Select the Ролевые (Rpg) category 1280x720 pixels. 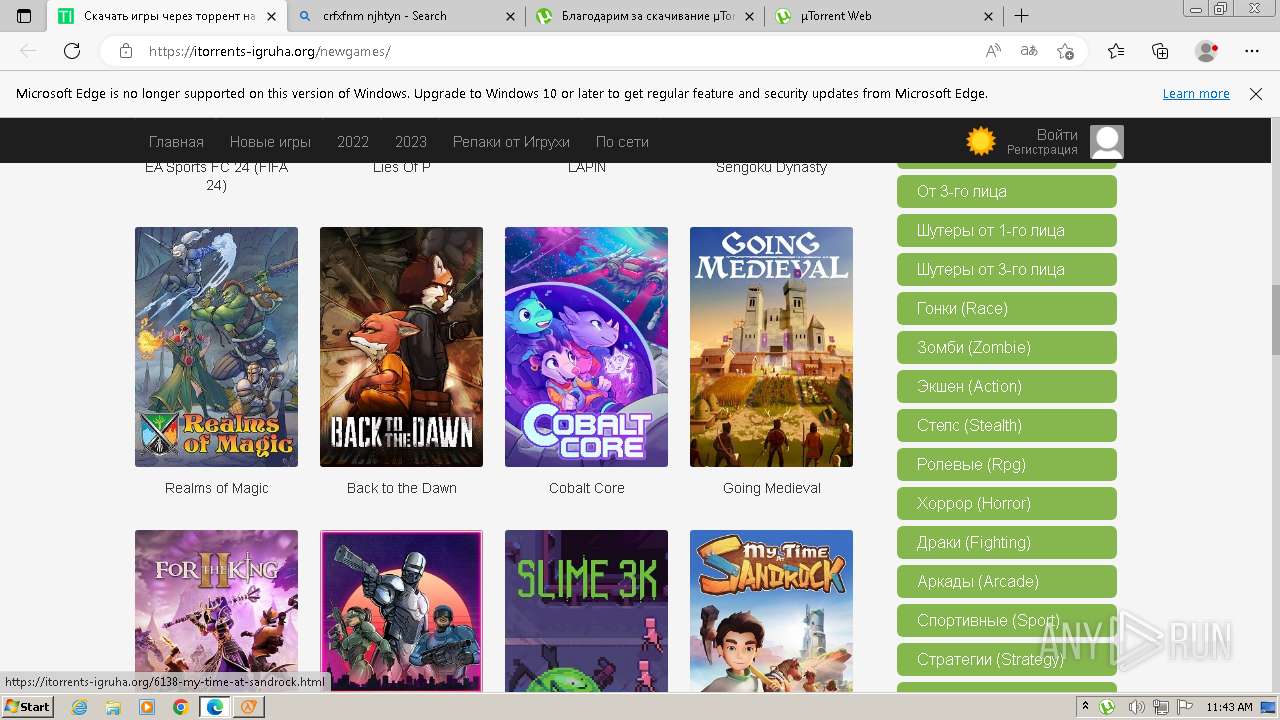coord(1007,464)
